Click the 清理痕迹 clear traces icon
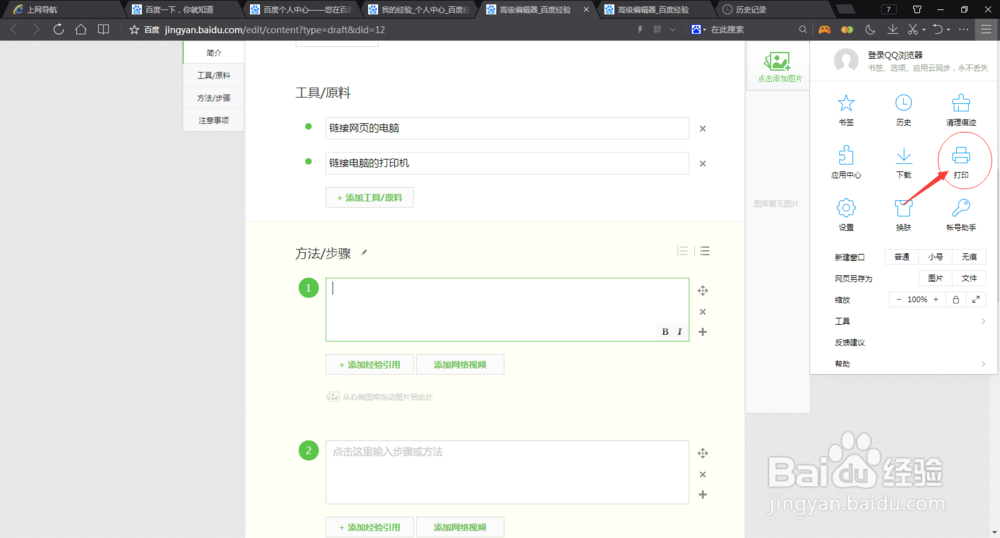 click(x=960, y=103)
